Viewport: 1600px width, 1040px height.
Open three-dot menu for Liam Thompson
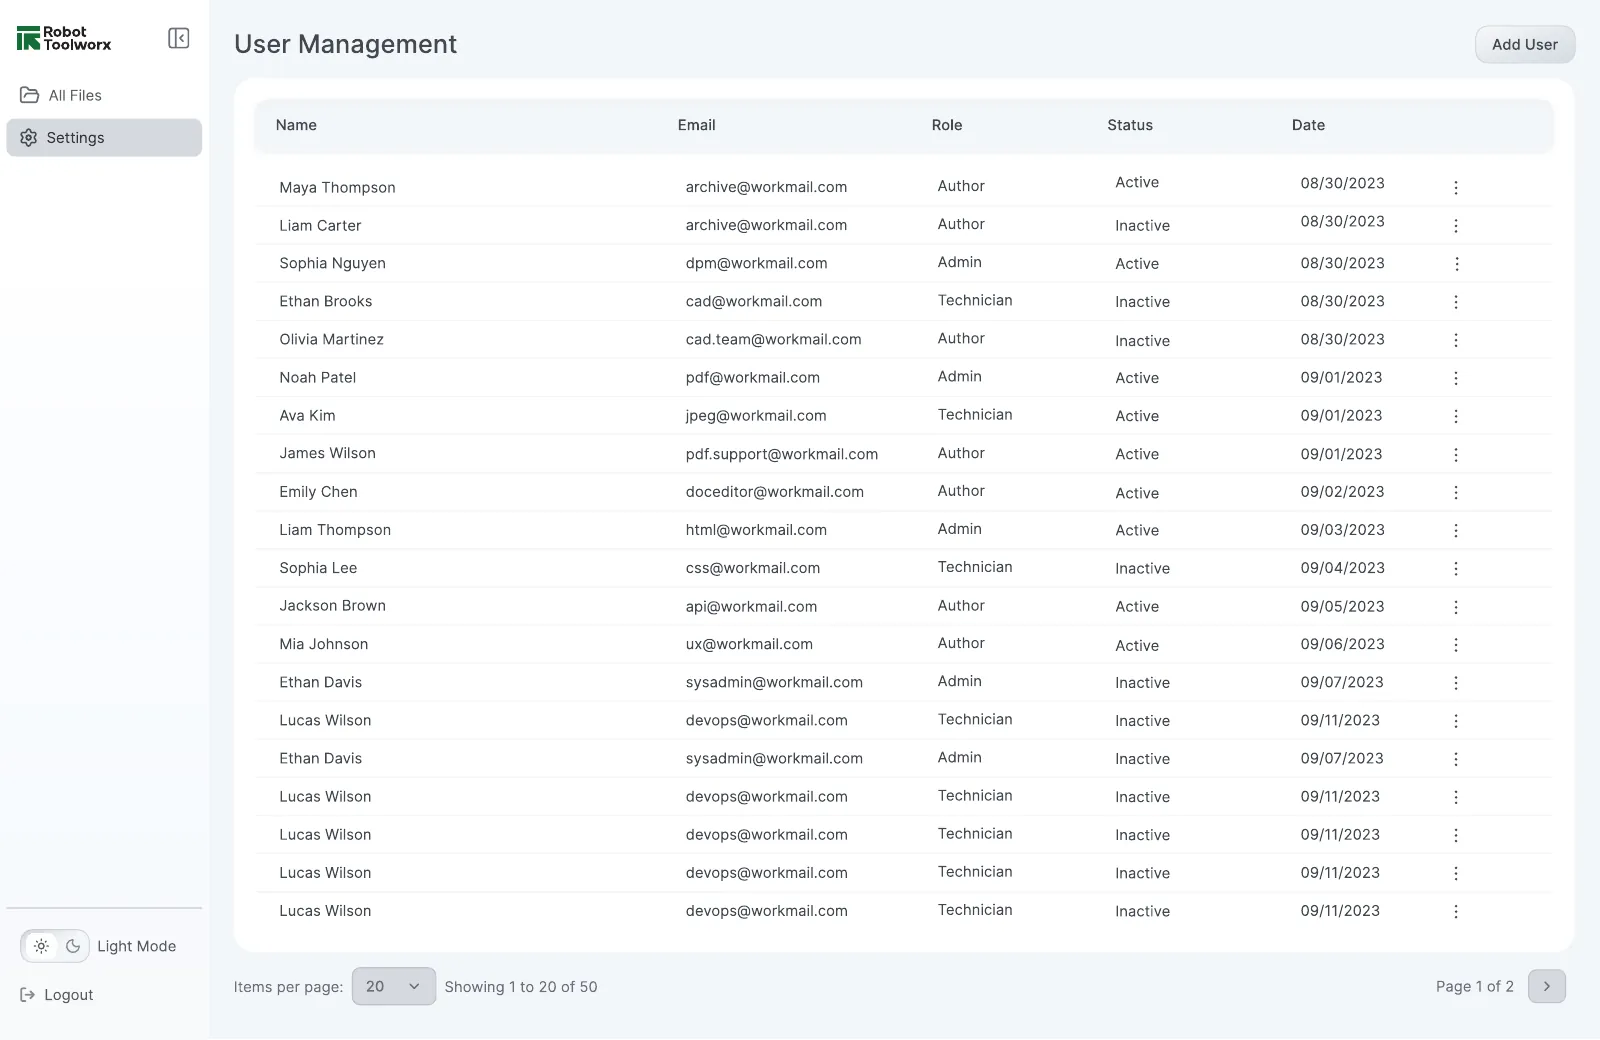coord(1456,530)
